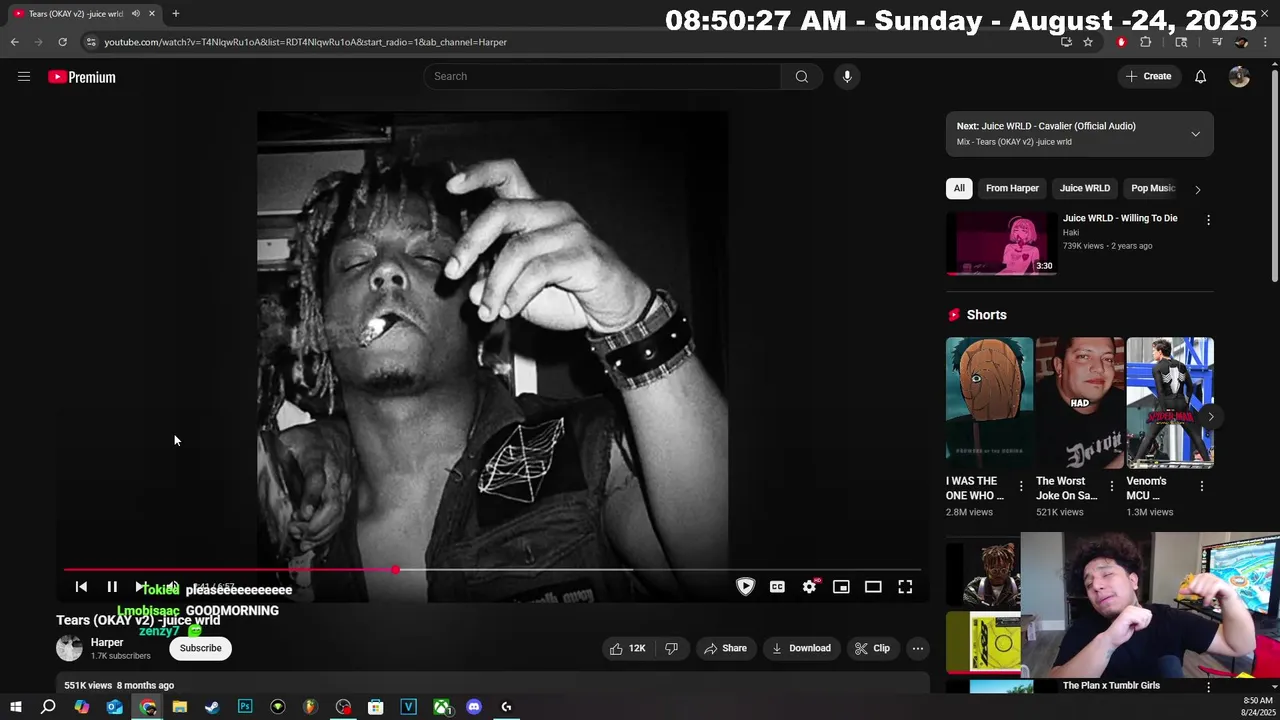This screenshot has width=1280, height=720.
Task: Open the Chrome extensions puzzle icon
Action: [x=1146, y=42]
